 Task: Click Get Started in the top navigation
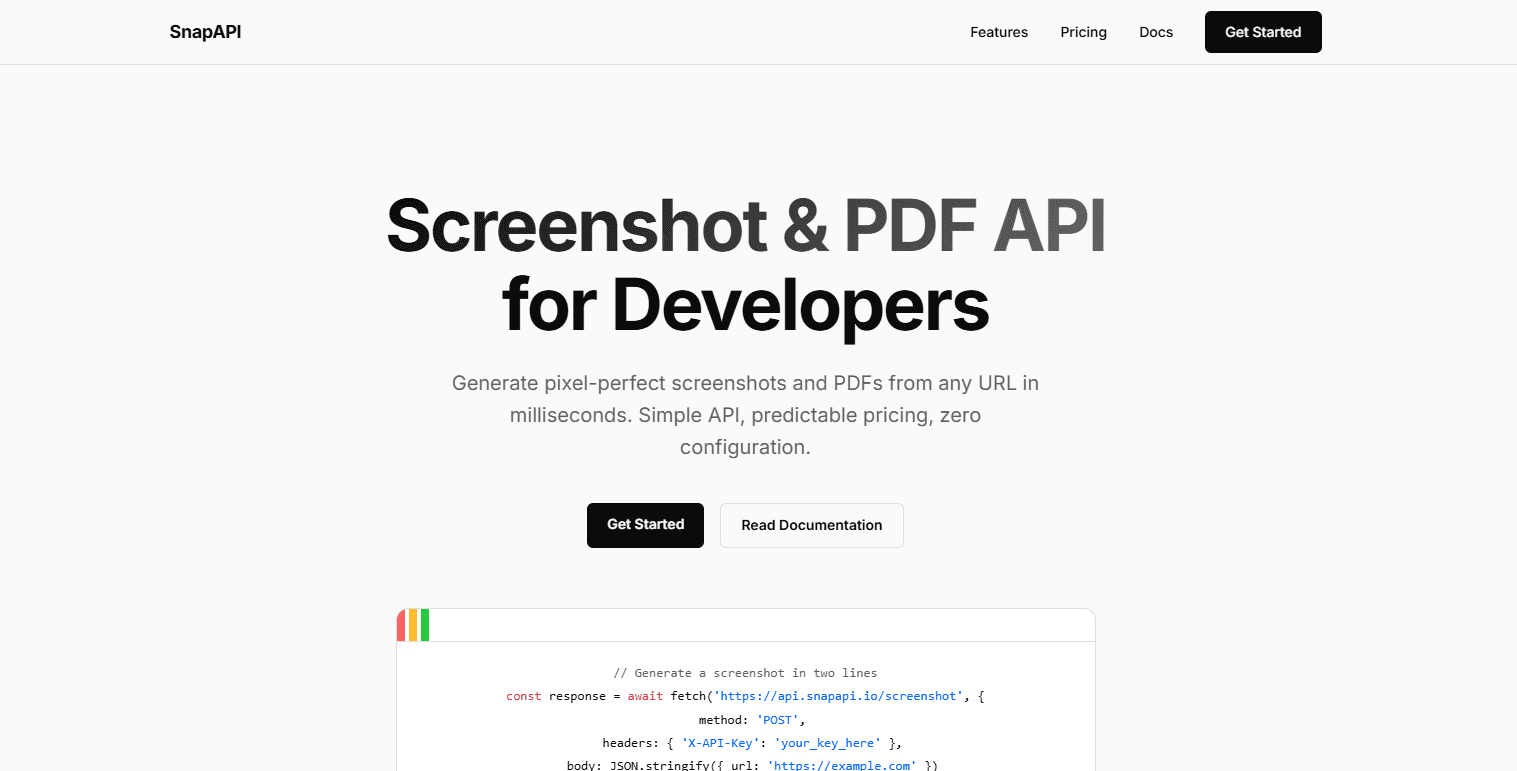point(1262,31)
